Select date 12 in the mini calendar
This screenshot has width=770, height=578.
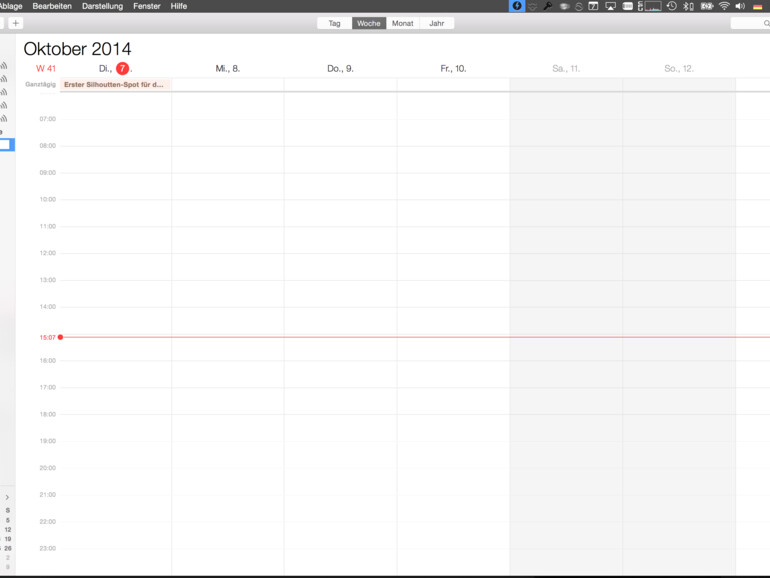click(8, 529)
